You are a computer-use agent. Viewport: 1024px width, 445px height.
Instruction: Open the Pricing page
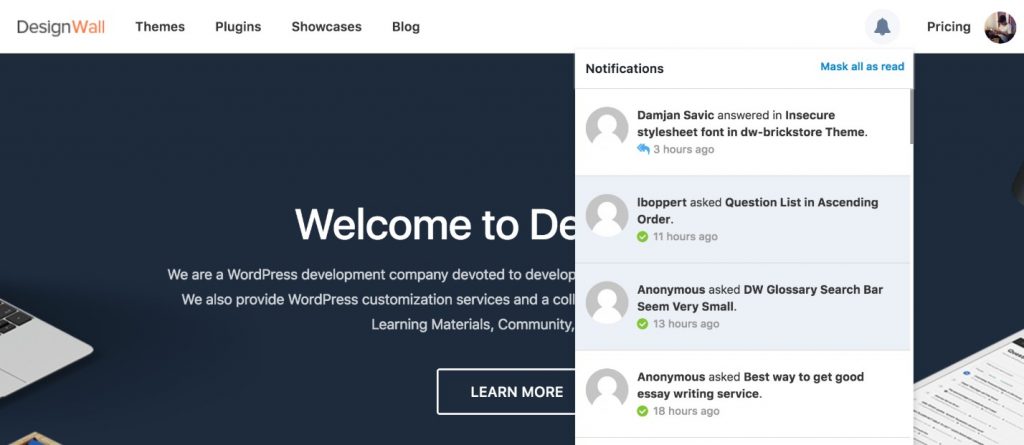click(948, 27)
